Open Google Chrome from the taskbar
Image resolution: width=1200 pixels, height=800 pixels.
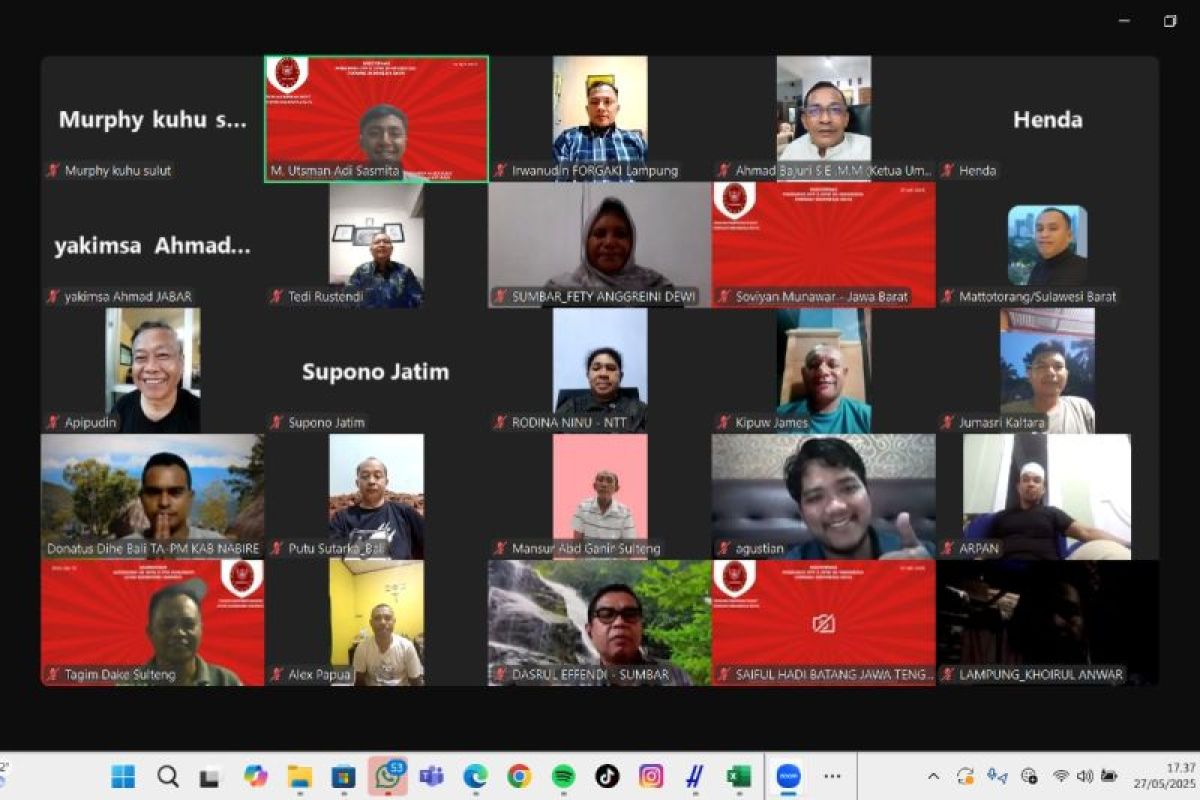519,776
